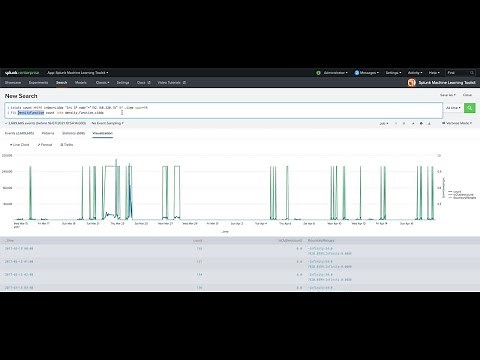Image resolution: width=480 pixels, height=360 pixels.
Task: Open the Job dropdown menu
Action: click(x=384, y=124)
